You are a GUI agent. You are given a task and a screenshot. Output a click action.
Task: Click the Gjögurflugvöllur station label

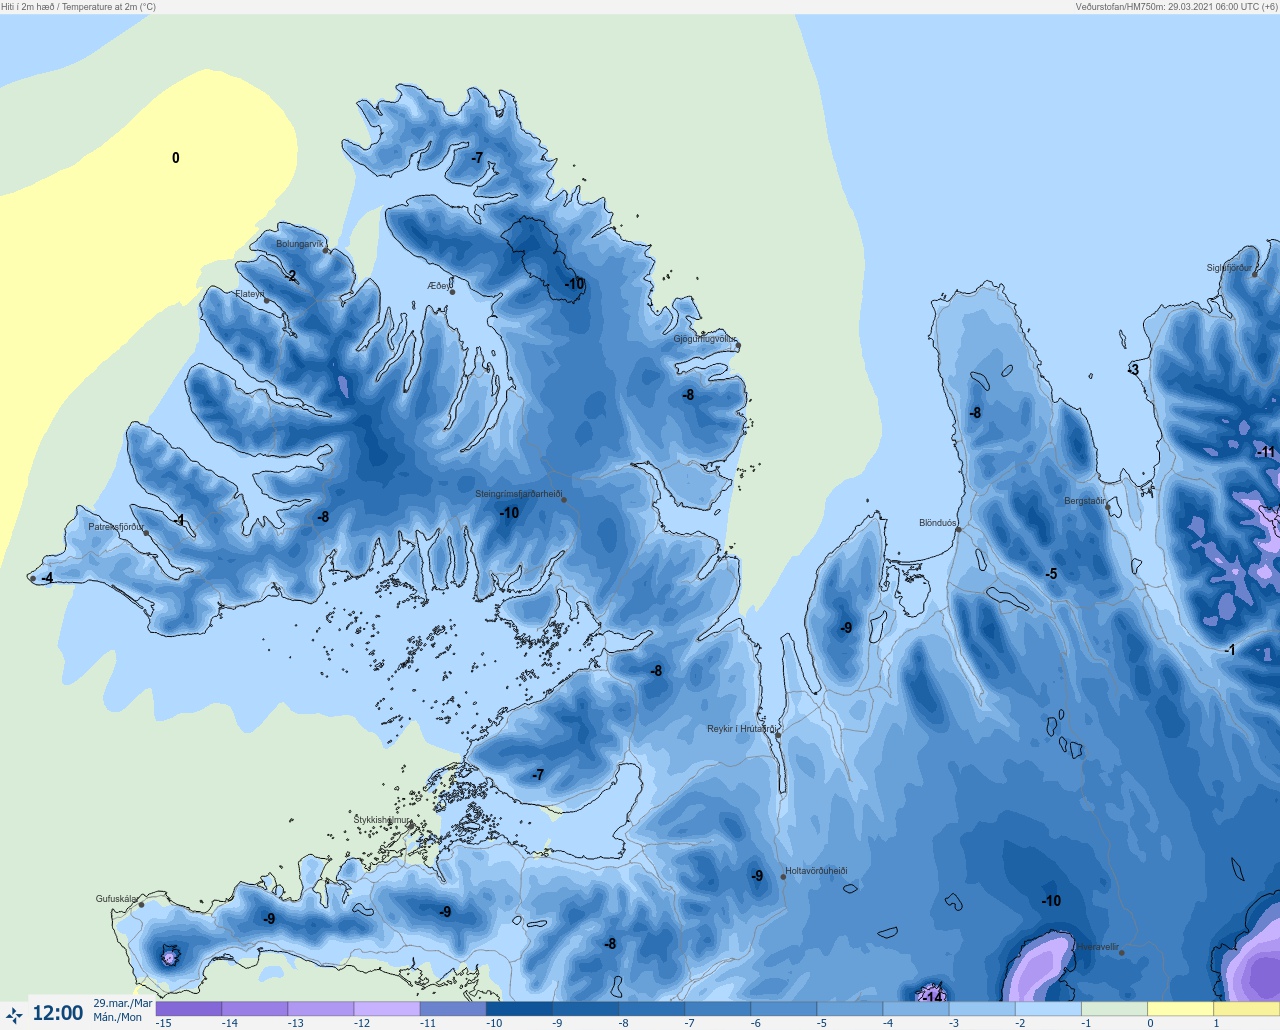coord(705,339)
